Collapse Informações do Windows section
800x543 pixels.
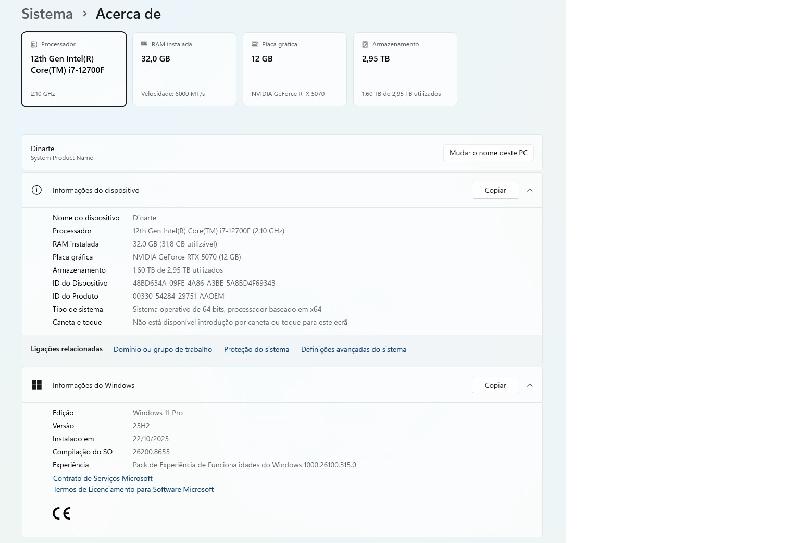tap(530, 385)
